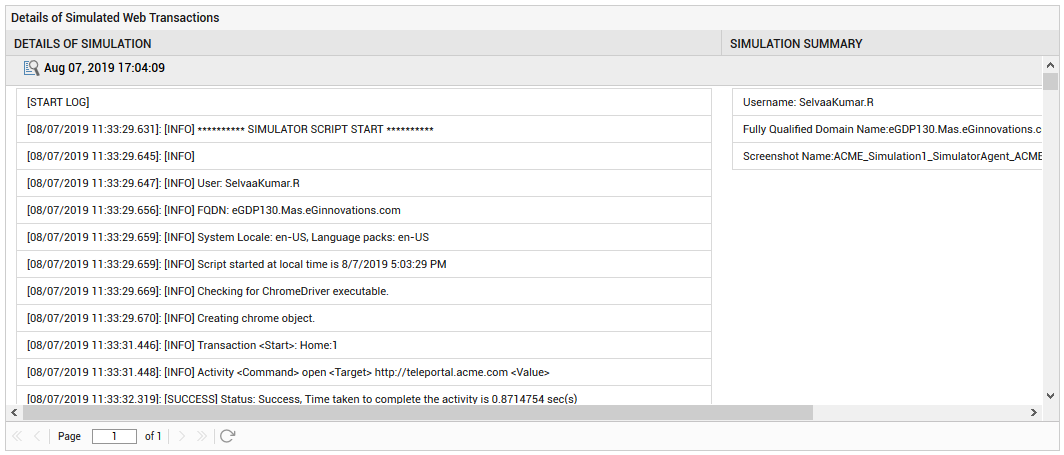
Task: Select the Checking for ChromeDriver executable row
Action: (x=364, y=292)
